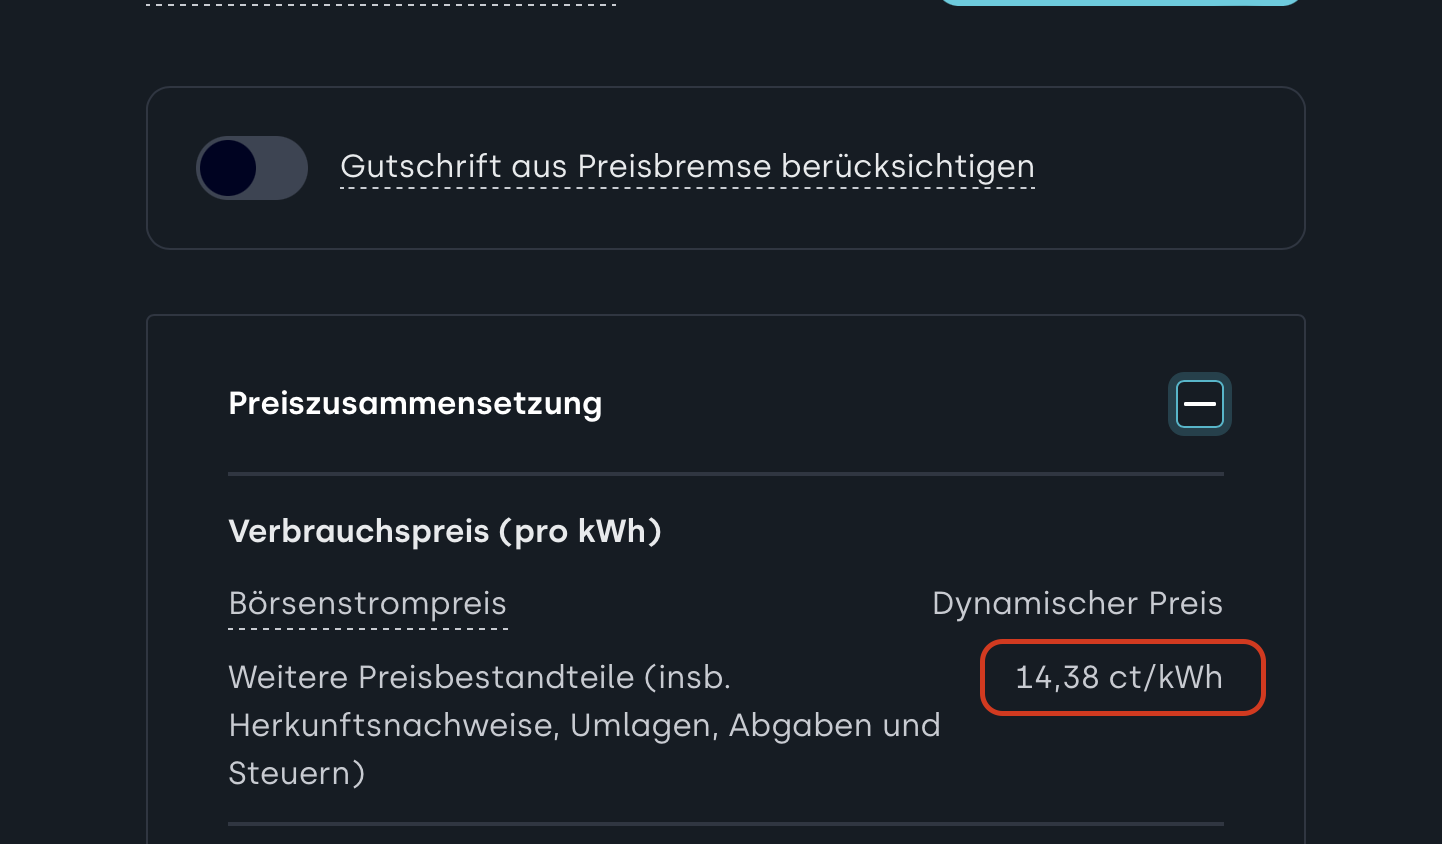The height and width of the screenshot is (844, 1442).
Task: Click the Preiszusammensetzung heading
Action: tap(415, 404)
